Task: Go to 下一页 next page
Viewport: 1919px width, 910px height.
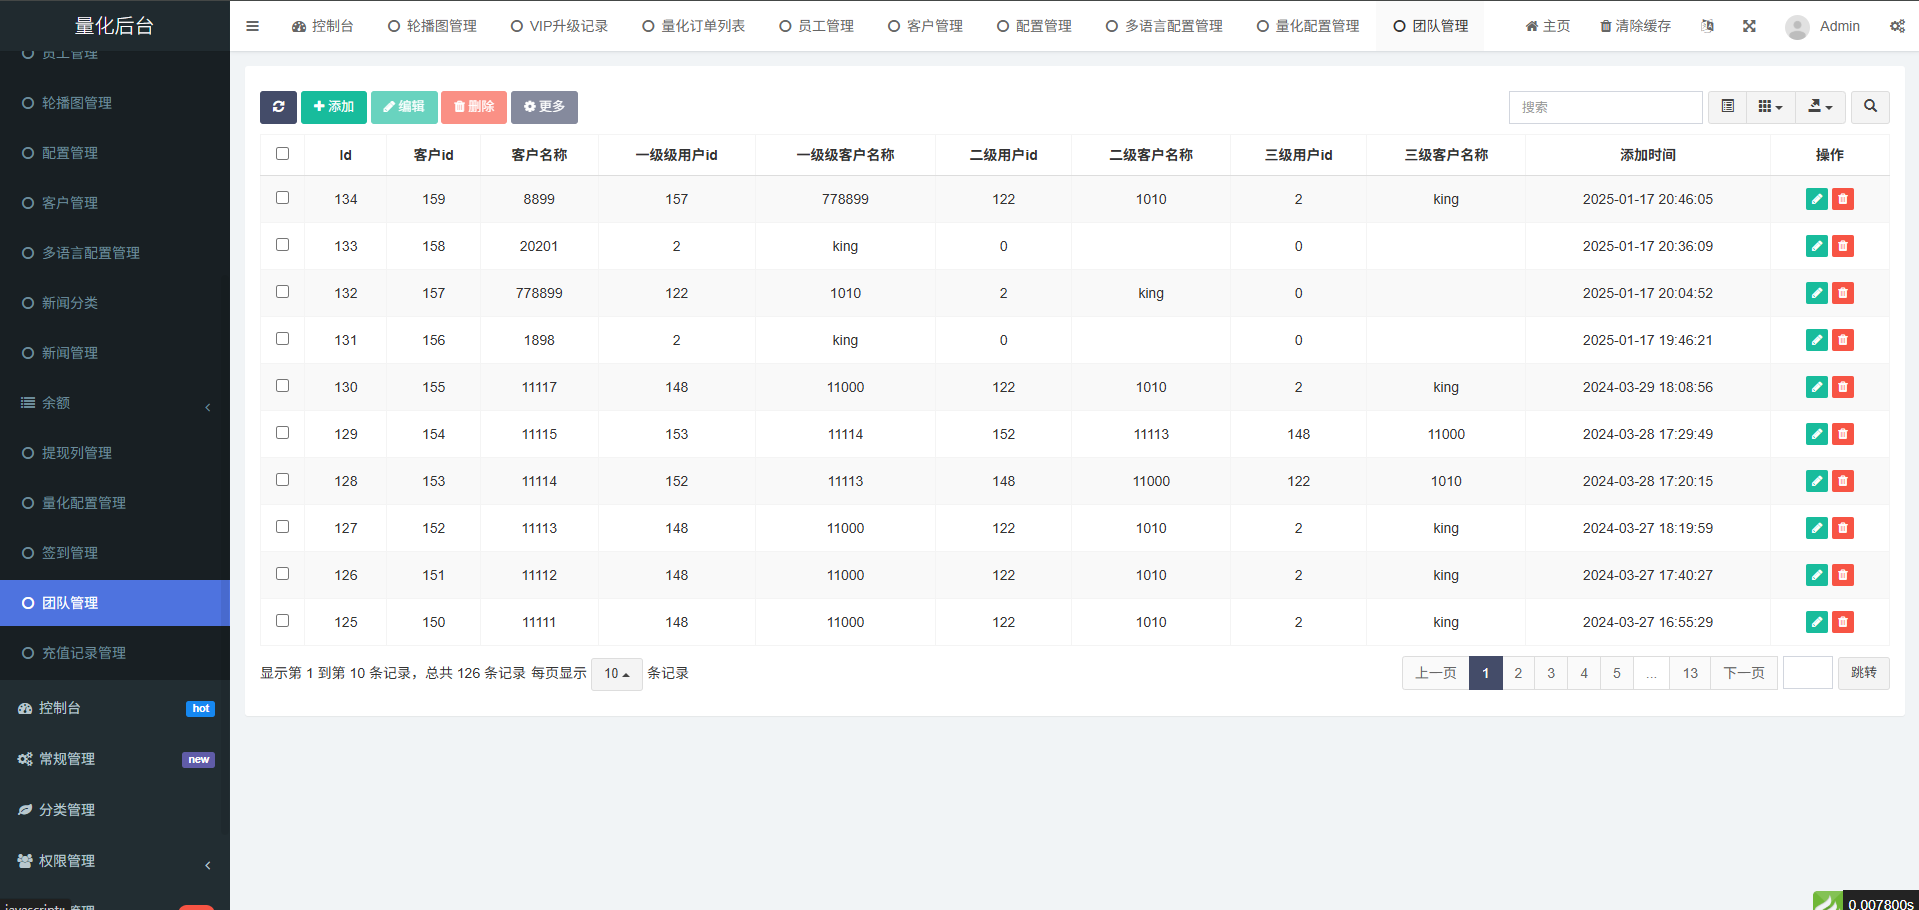Action: (1744, 673)
